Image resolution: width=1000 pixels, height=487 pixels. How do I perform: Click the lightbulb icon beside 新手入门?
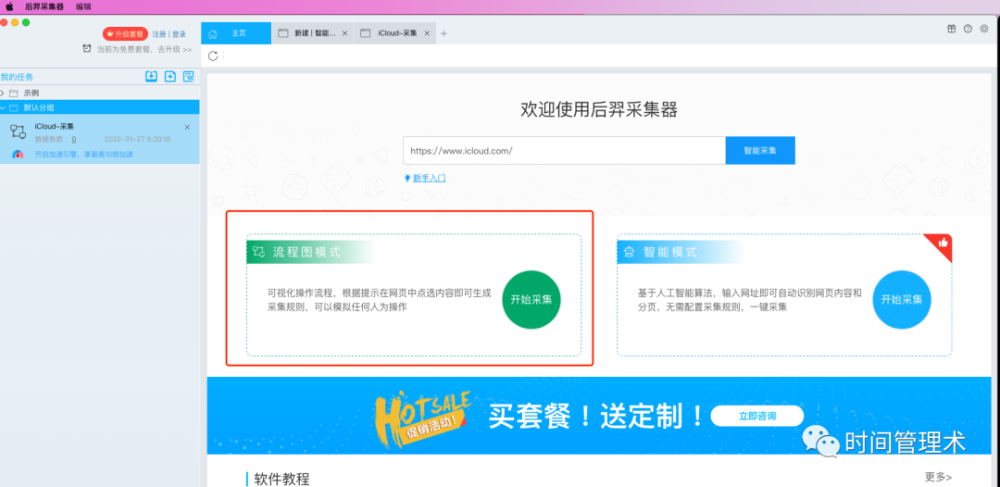[x=407, y=178]
